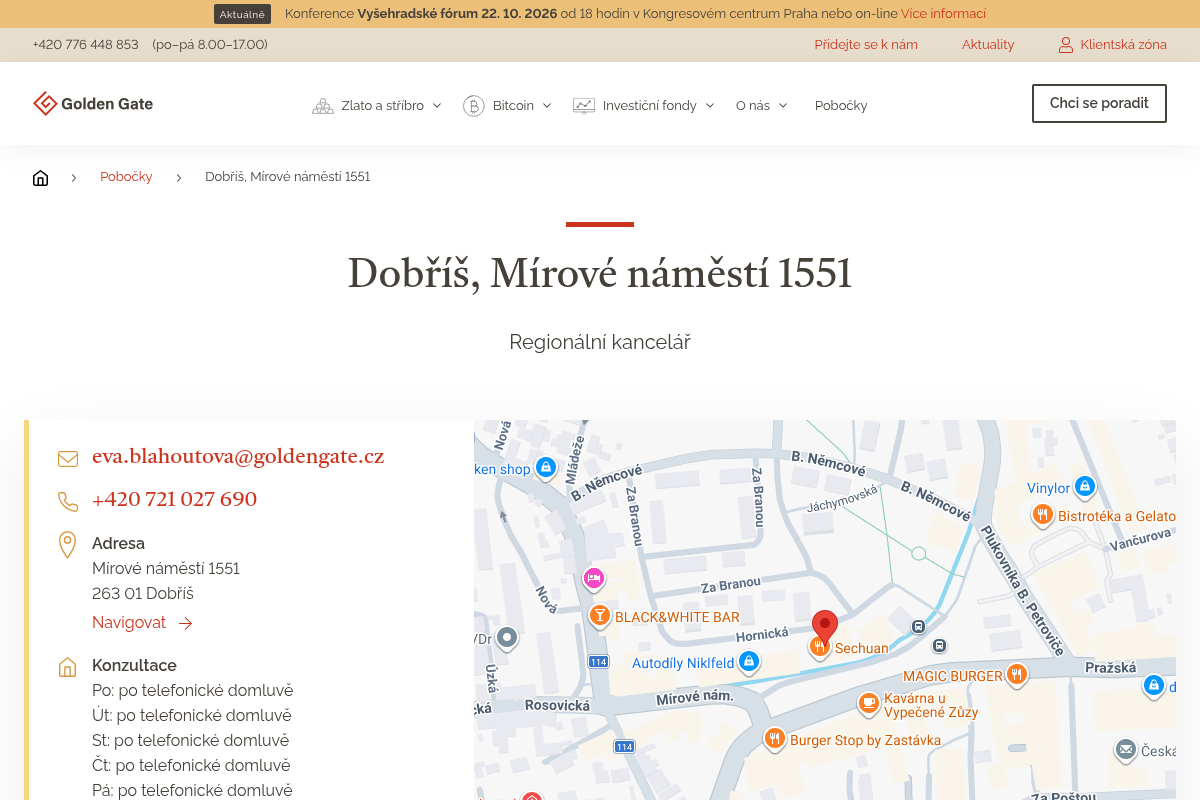The image size is (1200, 800).
Task: Click the Vinylor shop marker icon
Action: coord(1085,487)
